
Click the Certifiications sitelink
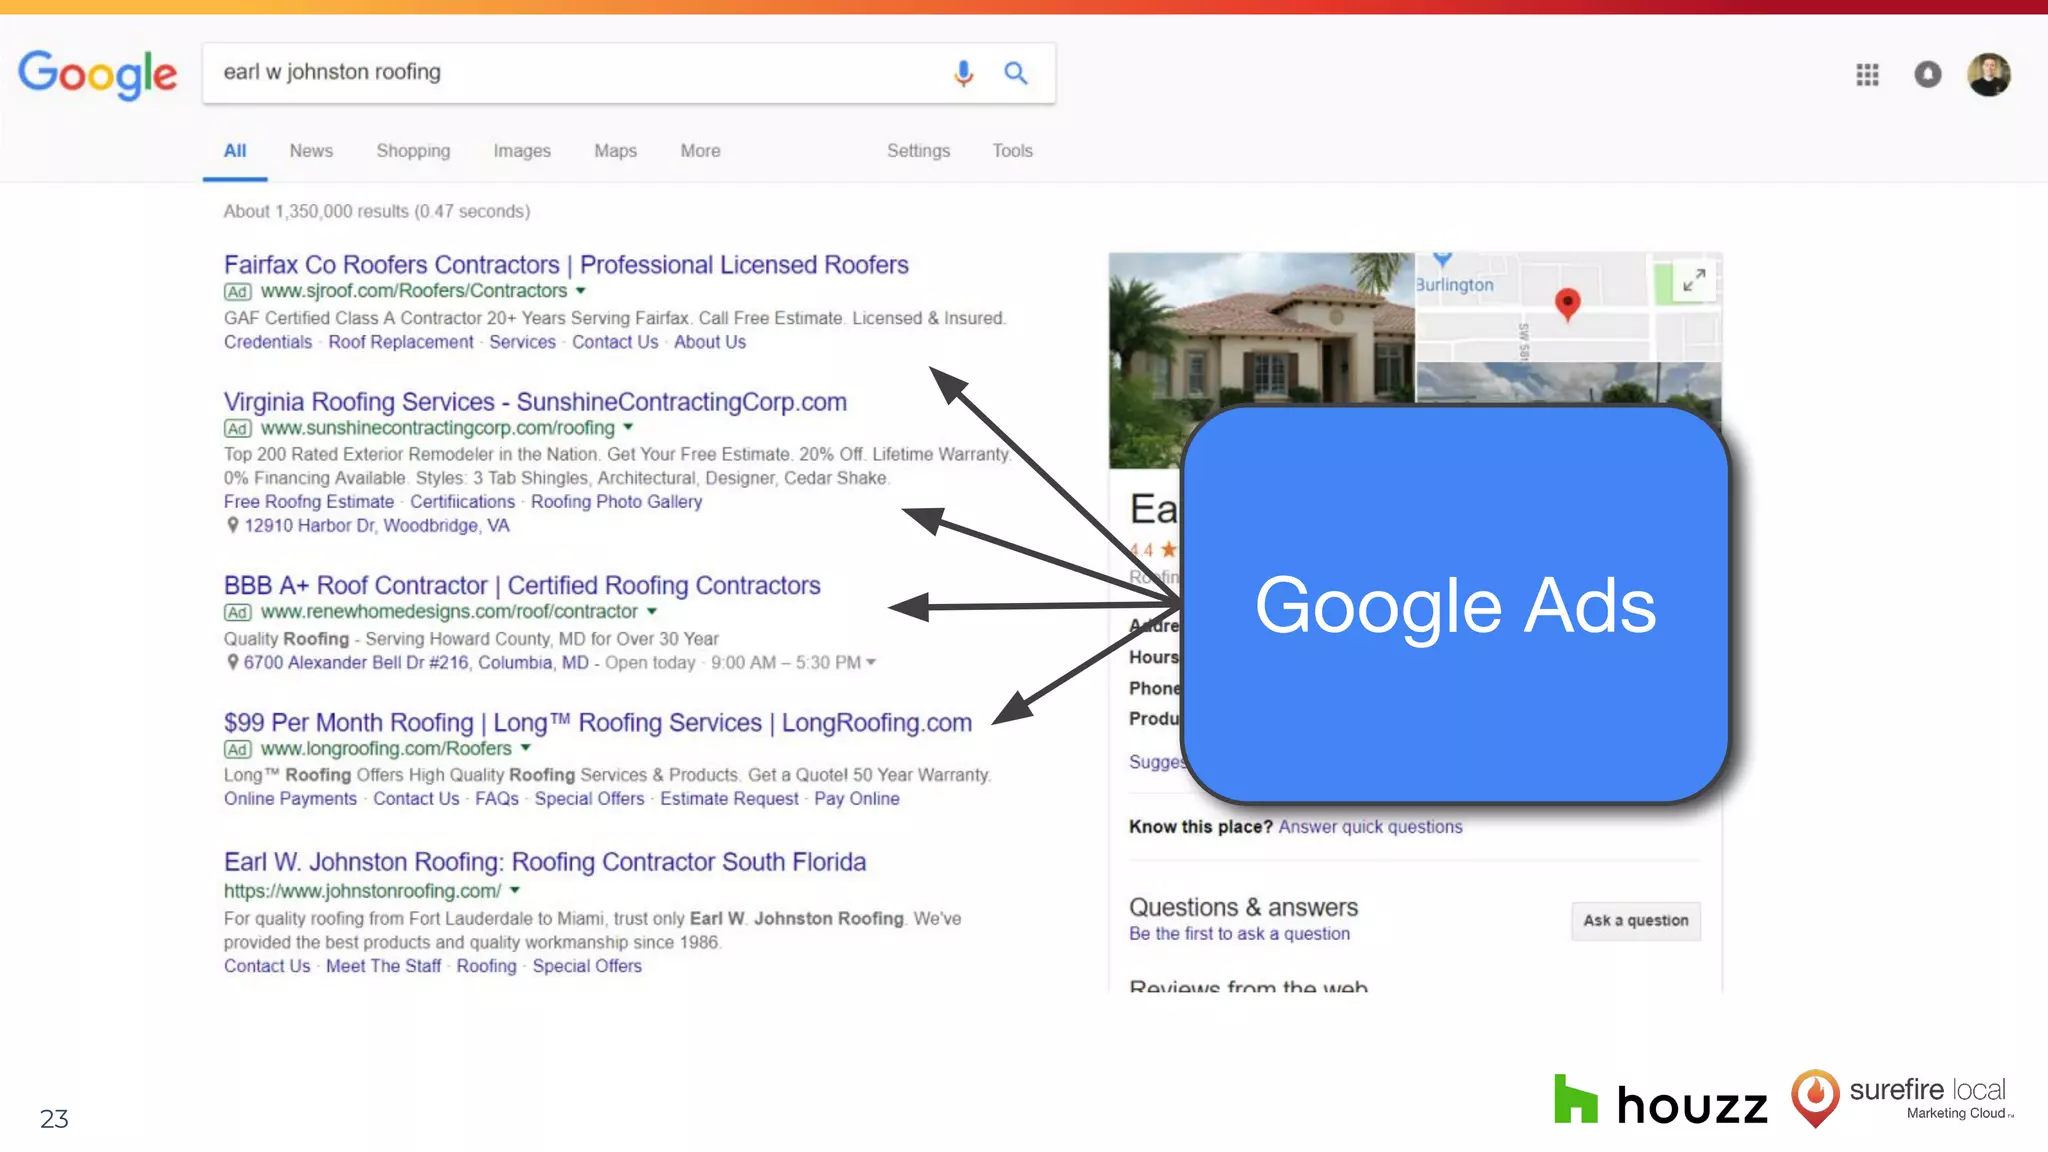click(462, 502)
